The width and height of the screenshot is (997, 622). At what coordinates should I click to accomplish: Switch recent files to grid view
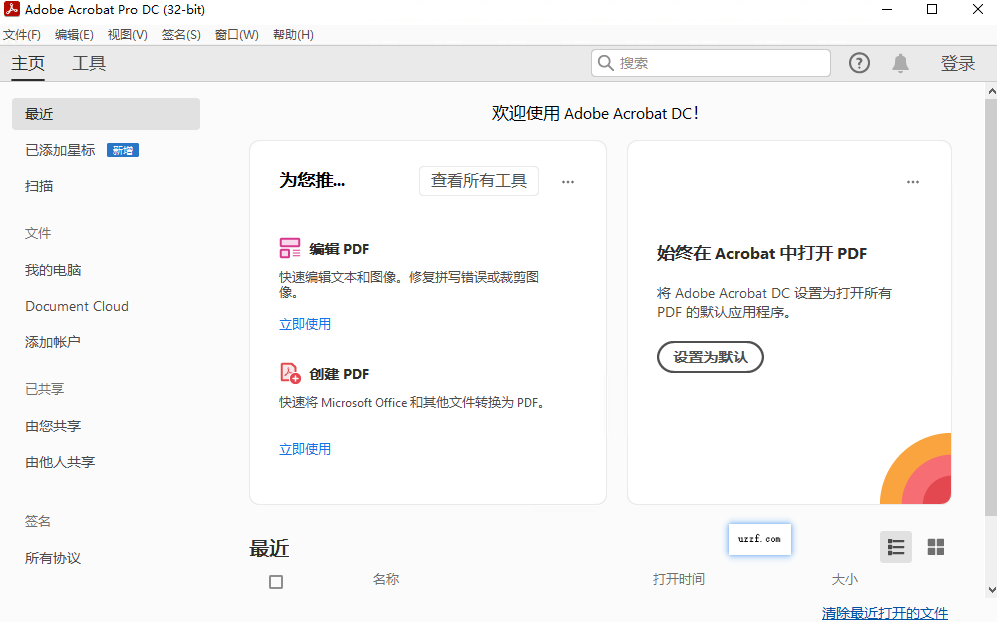coord(936,547)
